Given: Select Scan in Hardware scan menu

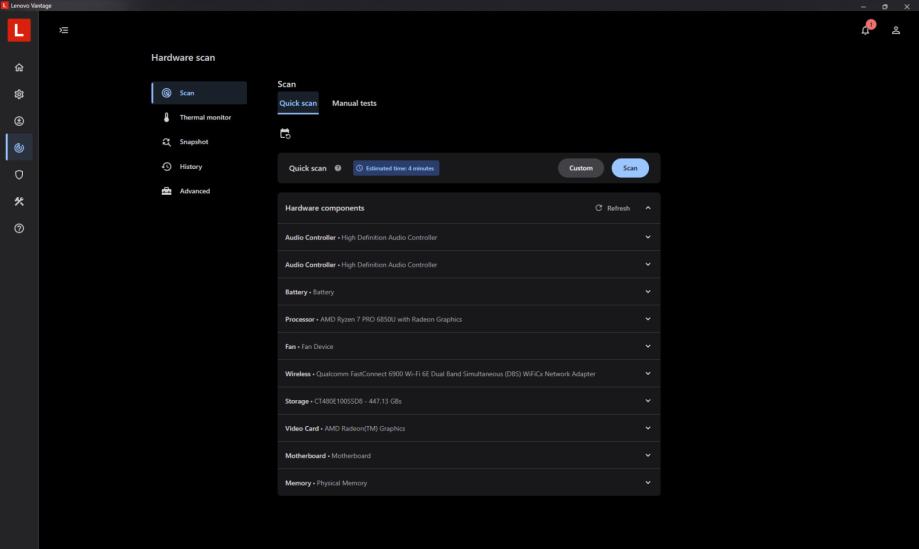Looking at the screenshot, I should 199,93.
